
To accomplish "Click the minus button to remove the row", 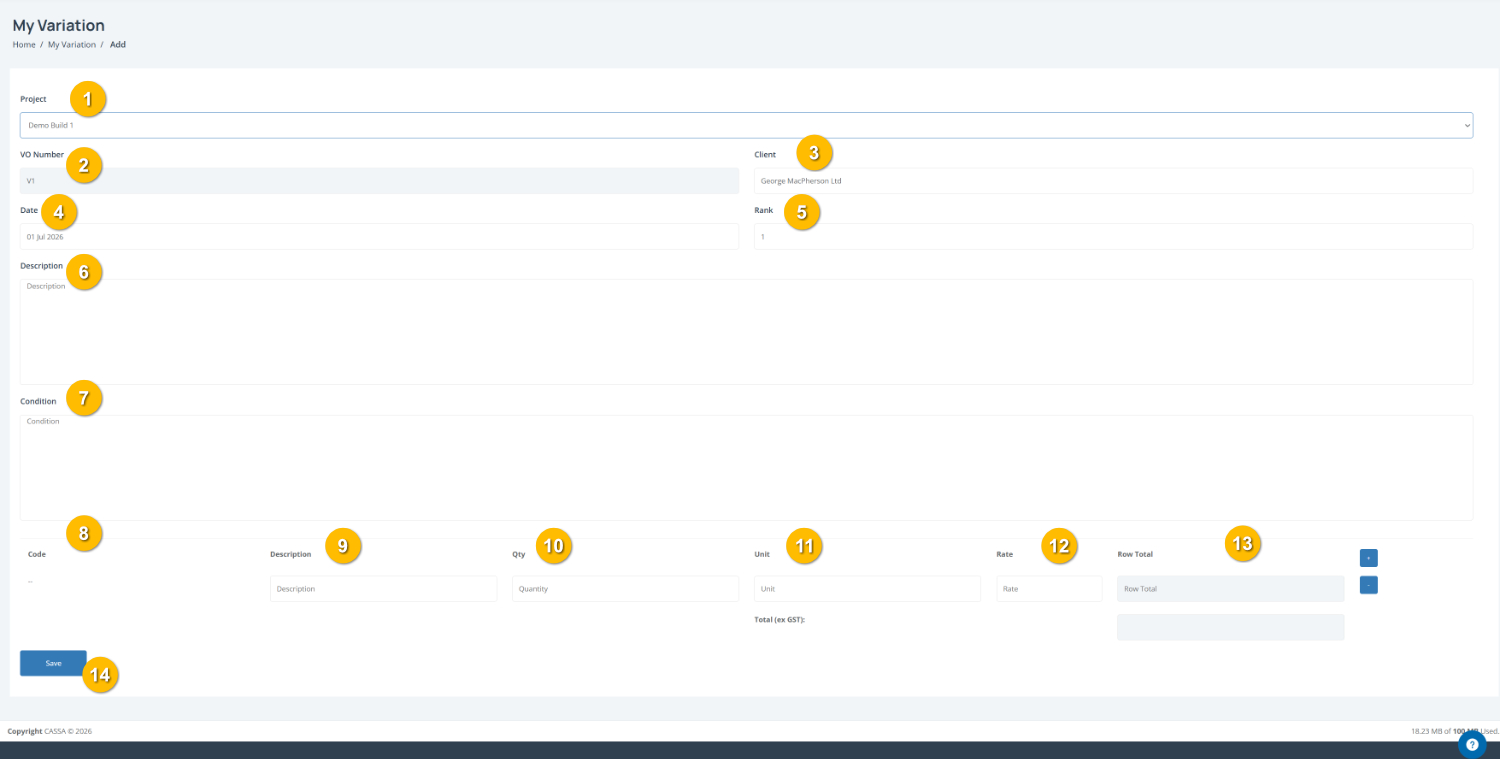I will (1368, 585).
